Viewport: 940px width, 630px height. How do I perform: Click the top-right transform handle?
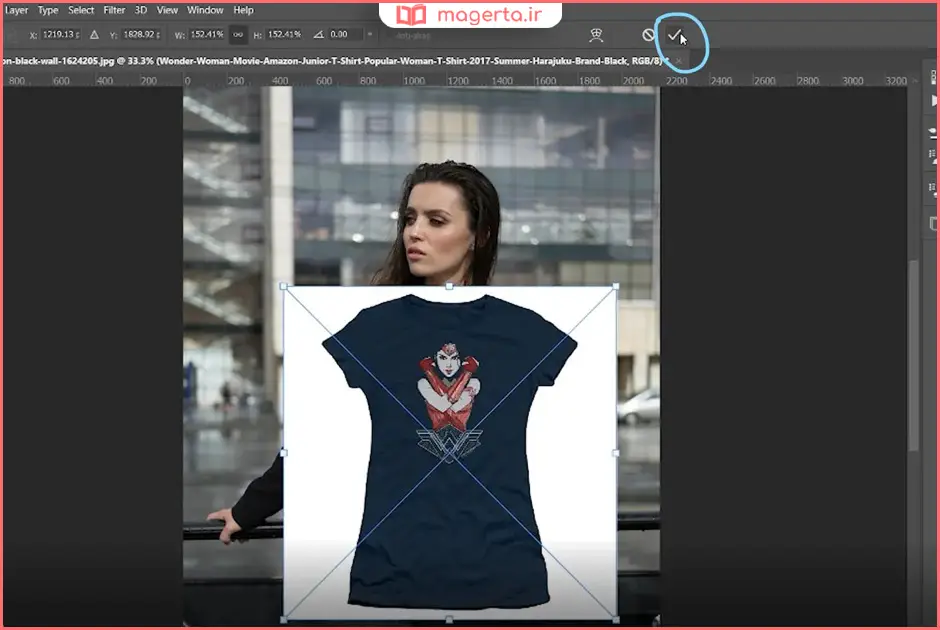(616, 287)
